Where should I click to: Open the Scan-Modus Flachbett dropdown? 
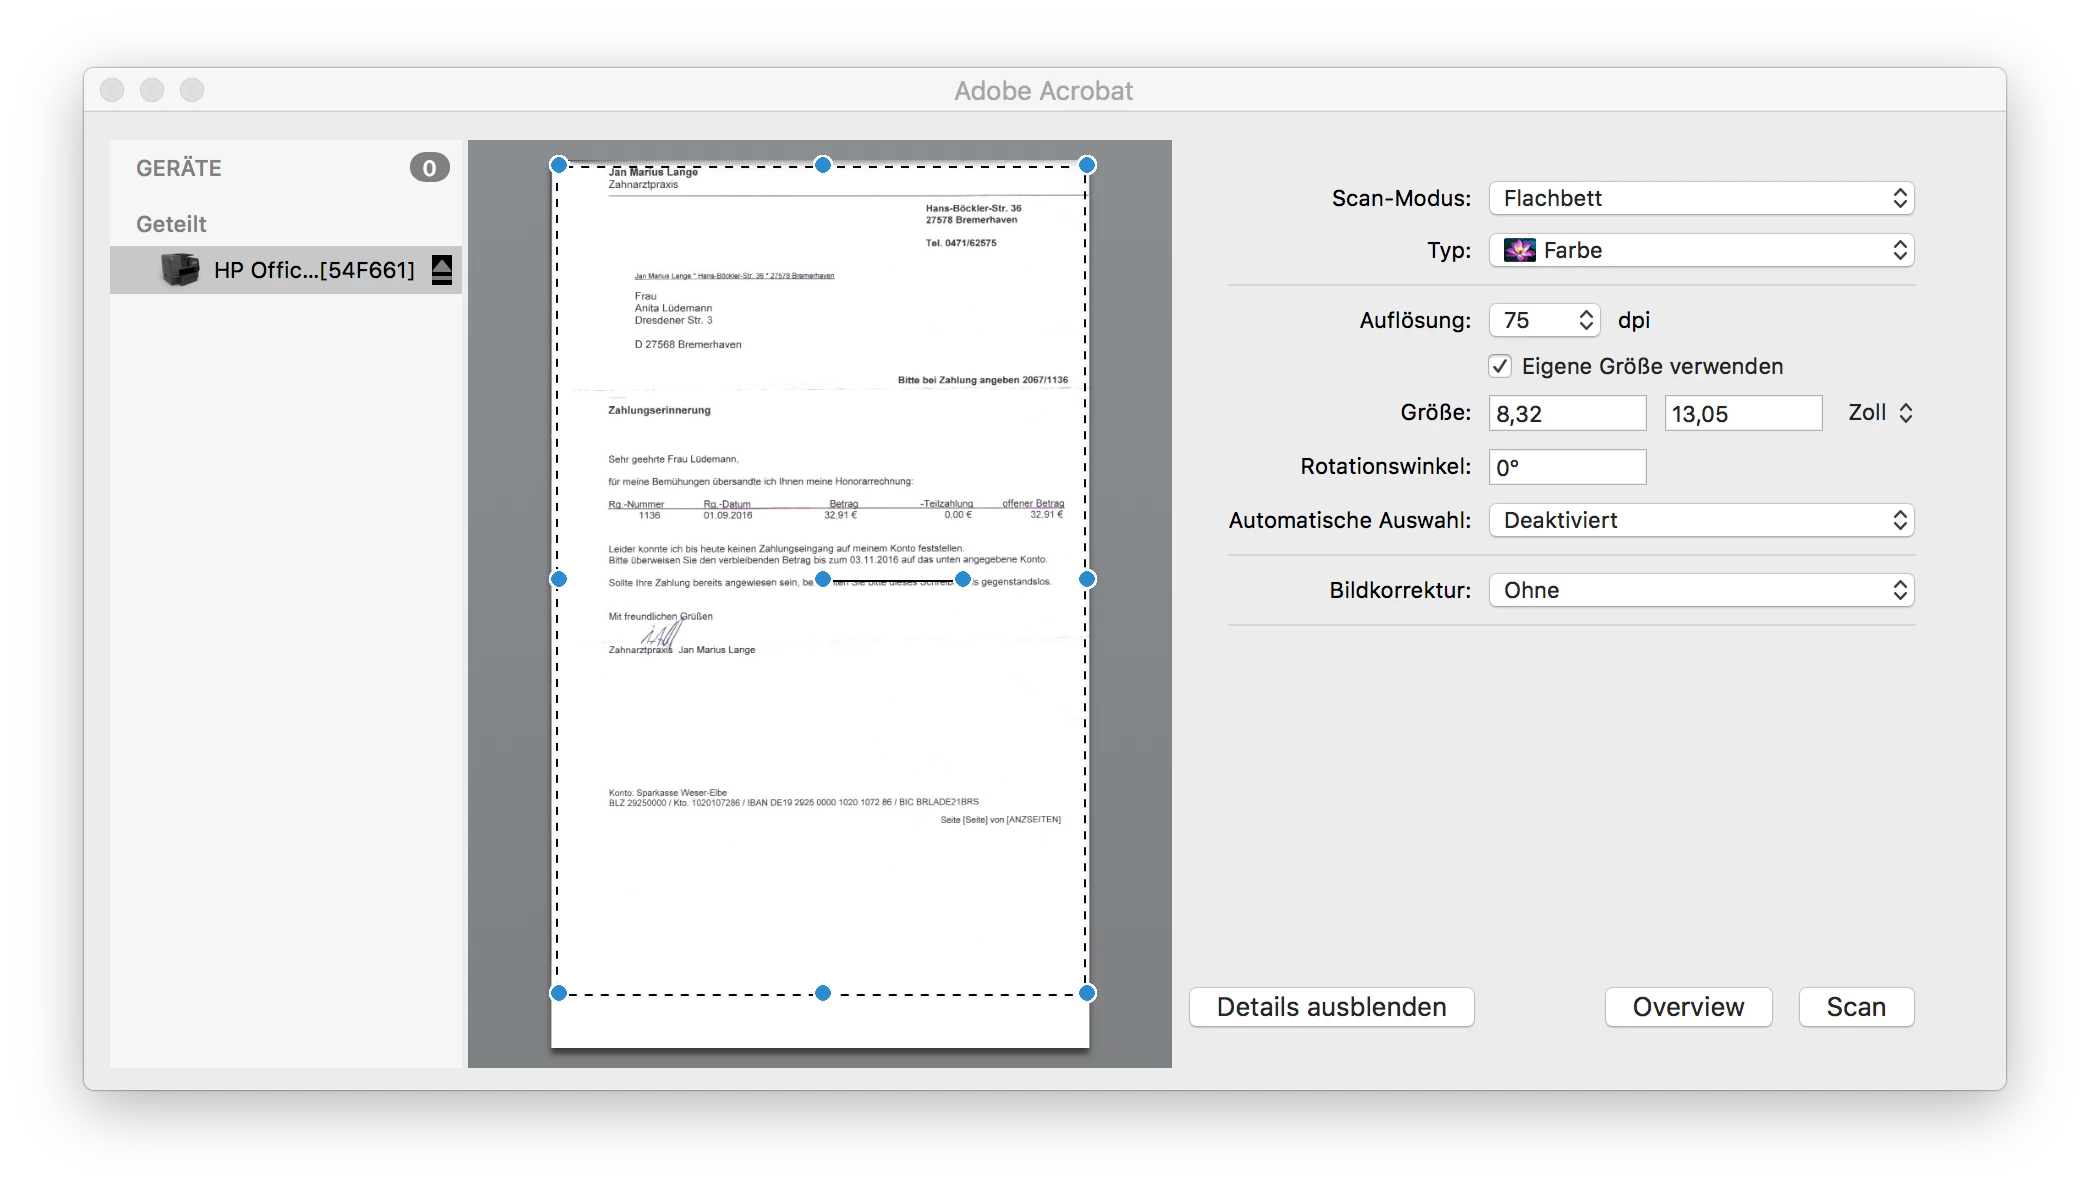pos(1701,198)
